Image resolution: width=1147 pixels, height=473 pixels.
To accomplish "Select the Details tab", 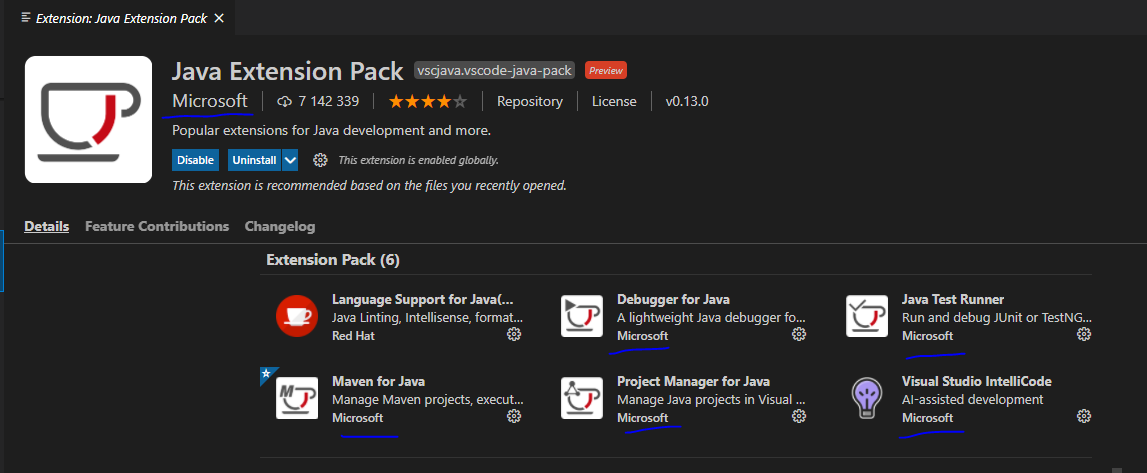I will [x=47, y=227].
